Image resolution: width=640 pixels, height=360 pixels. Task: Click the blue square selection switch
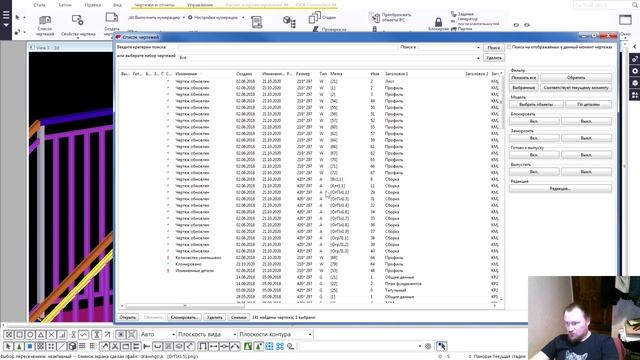29,346
